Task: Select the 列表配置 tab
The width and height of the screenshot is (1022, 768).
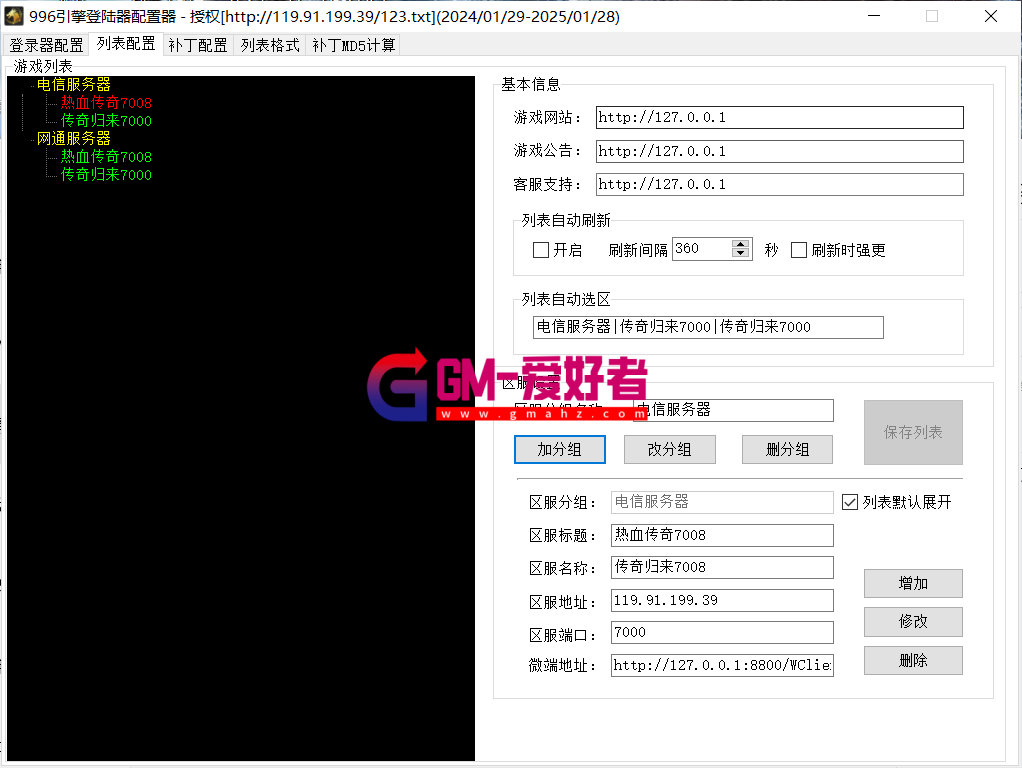Action: 126,44
